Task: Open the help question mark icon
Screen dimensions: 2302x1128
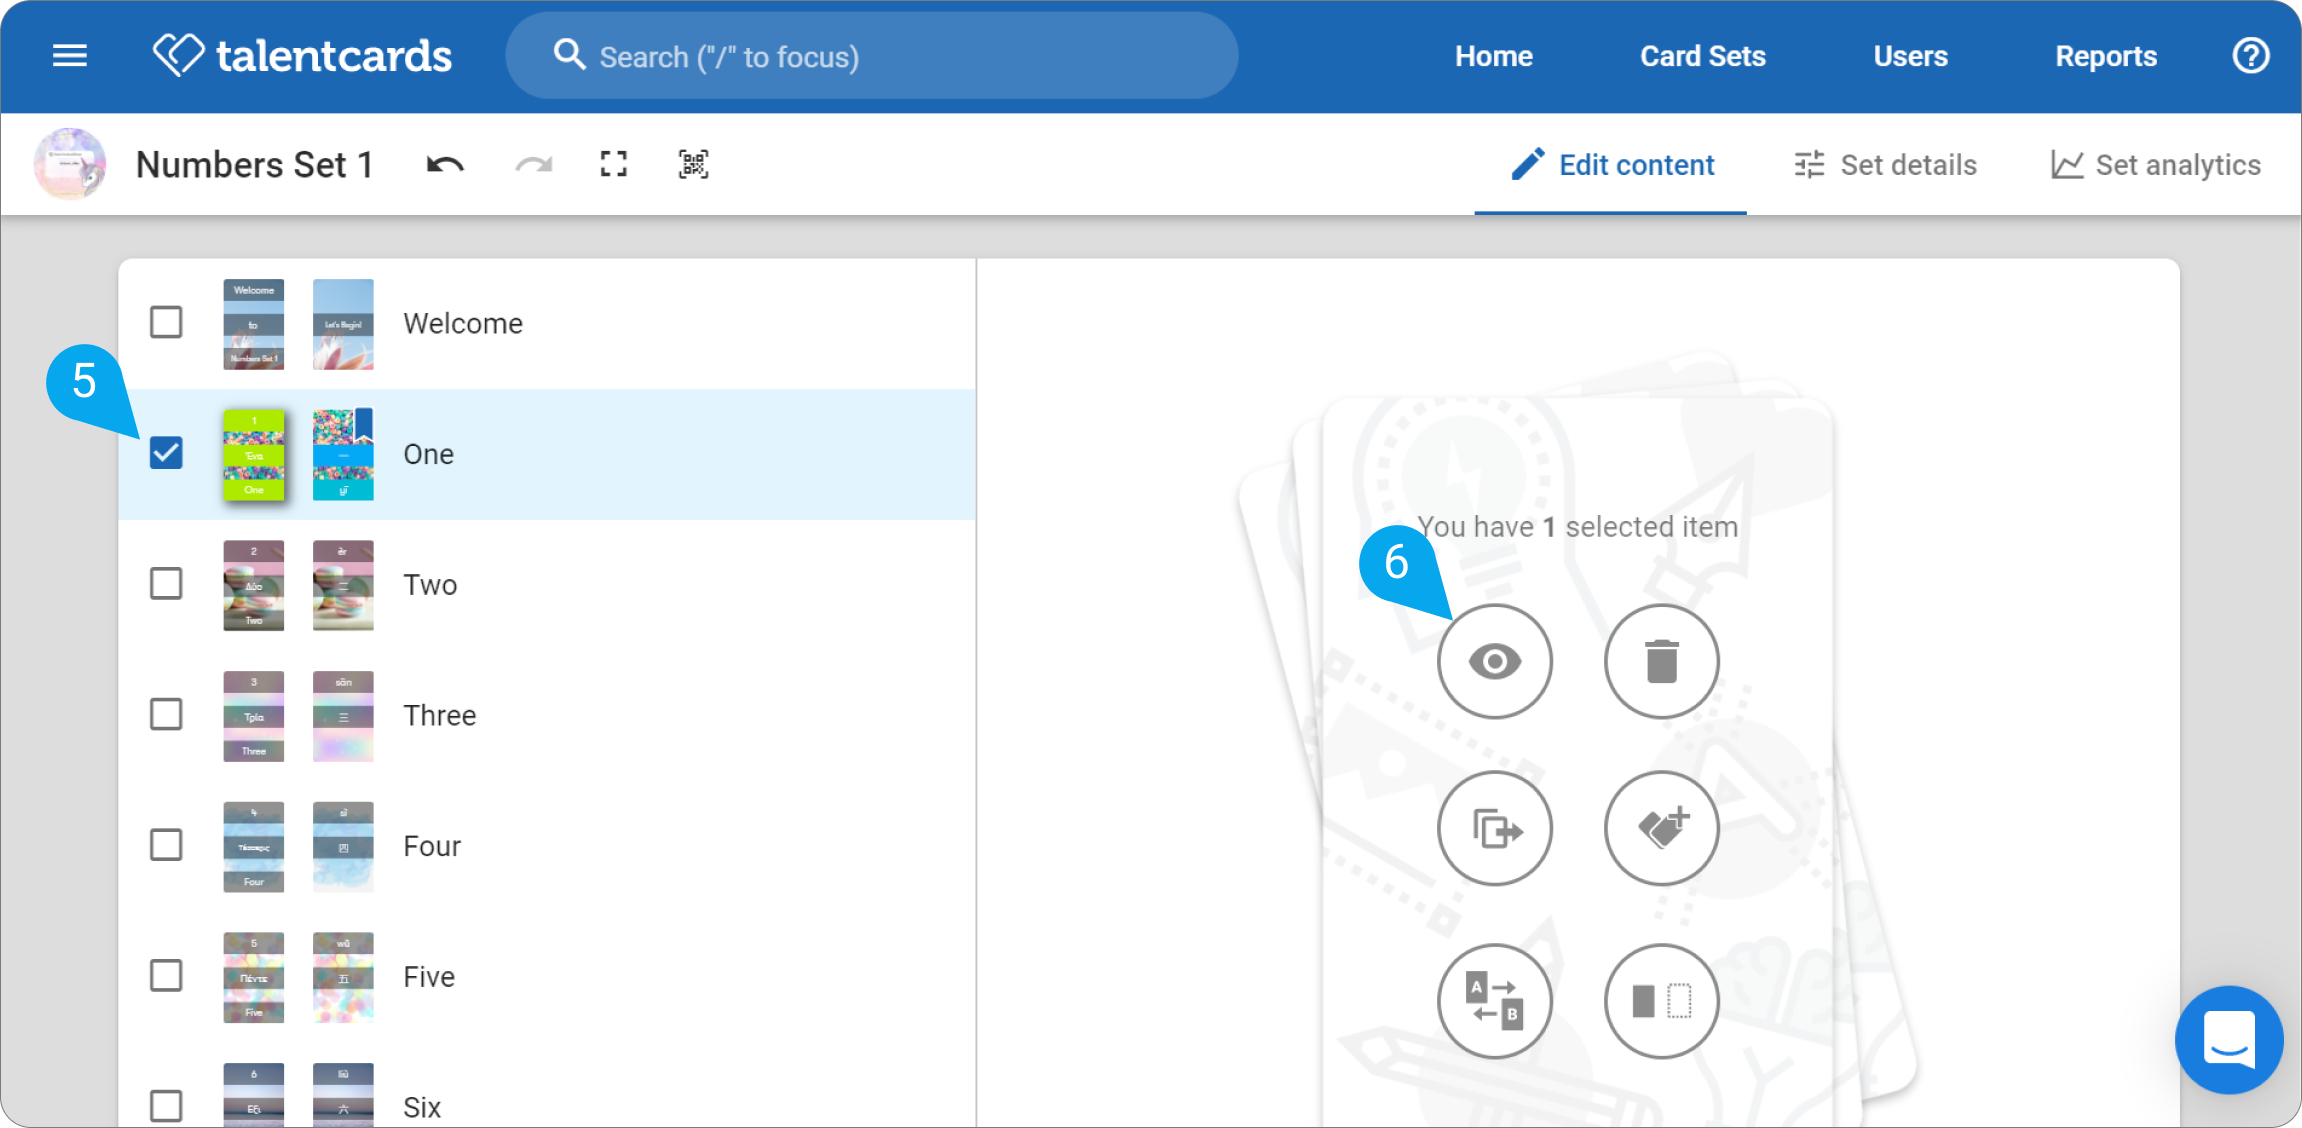Action: tap(2251, 56)
